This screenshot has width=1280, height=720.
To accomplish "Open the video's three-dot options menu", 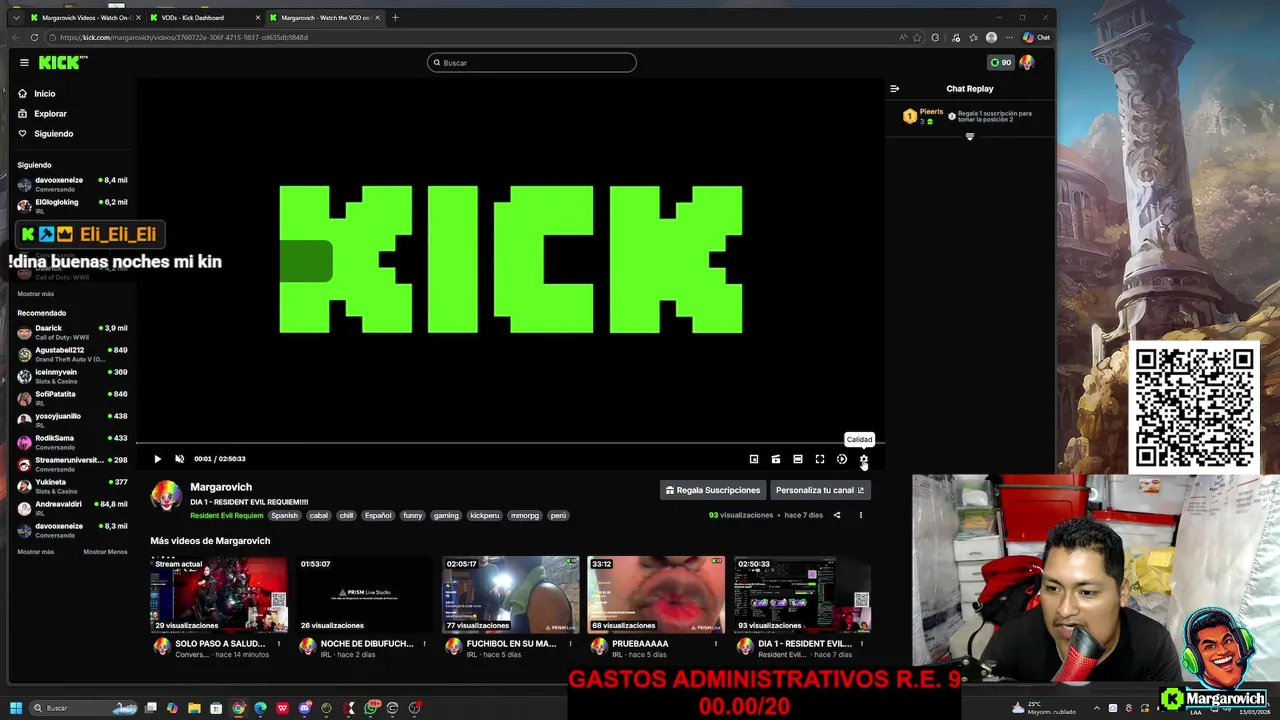I will (x=860, y=516).
